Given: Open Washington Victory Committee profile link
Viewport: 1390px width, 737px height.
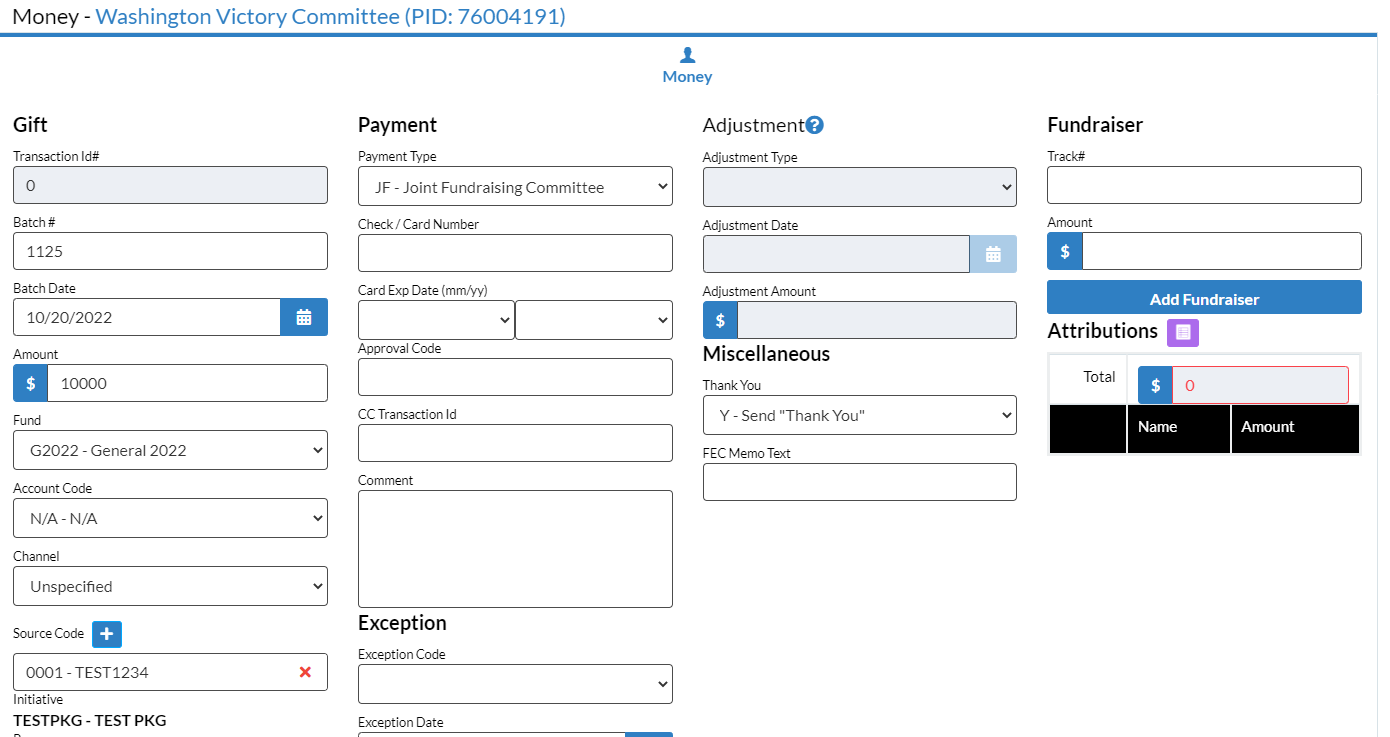Looking at the screenshot, I should click(x=330, y=16).
